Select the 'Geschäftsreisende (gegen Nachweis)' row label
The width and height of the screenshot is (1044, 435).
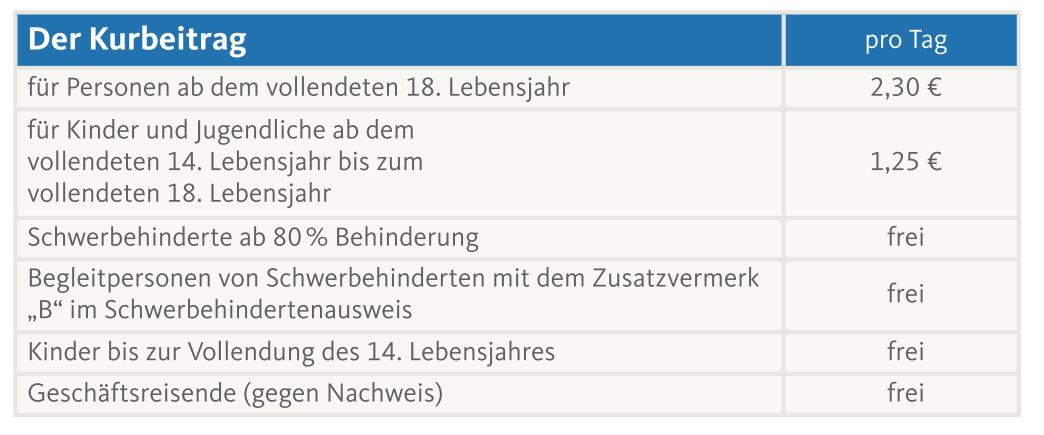coord(235,393)
